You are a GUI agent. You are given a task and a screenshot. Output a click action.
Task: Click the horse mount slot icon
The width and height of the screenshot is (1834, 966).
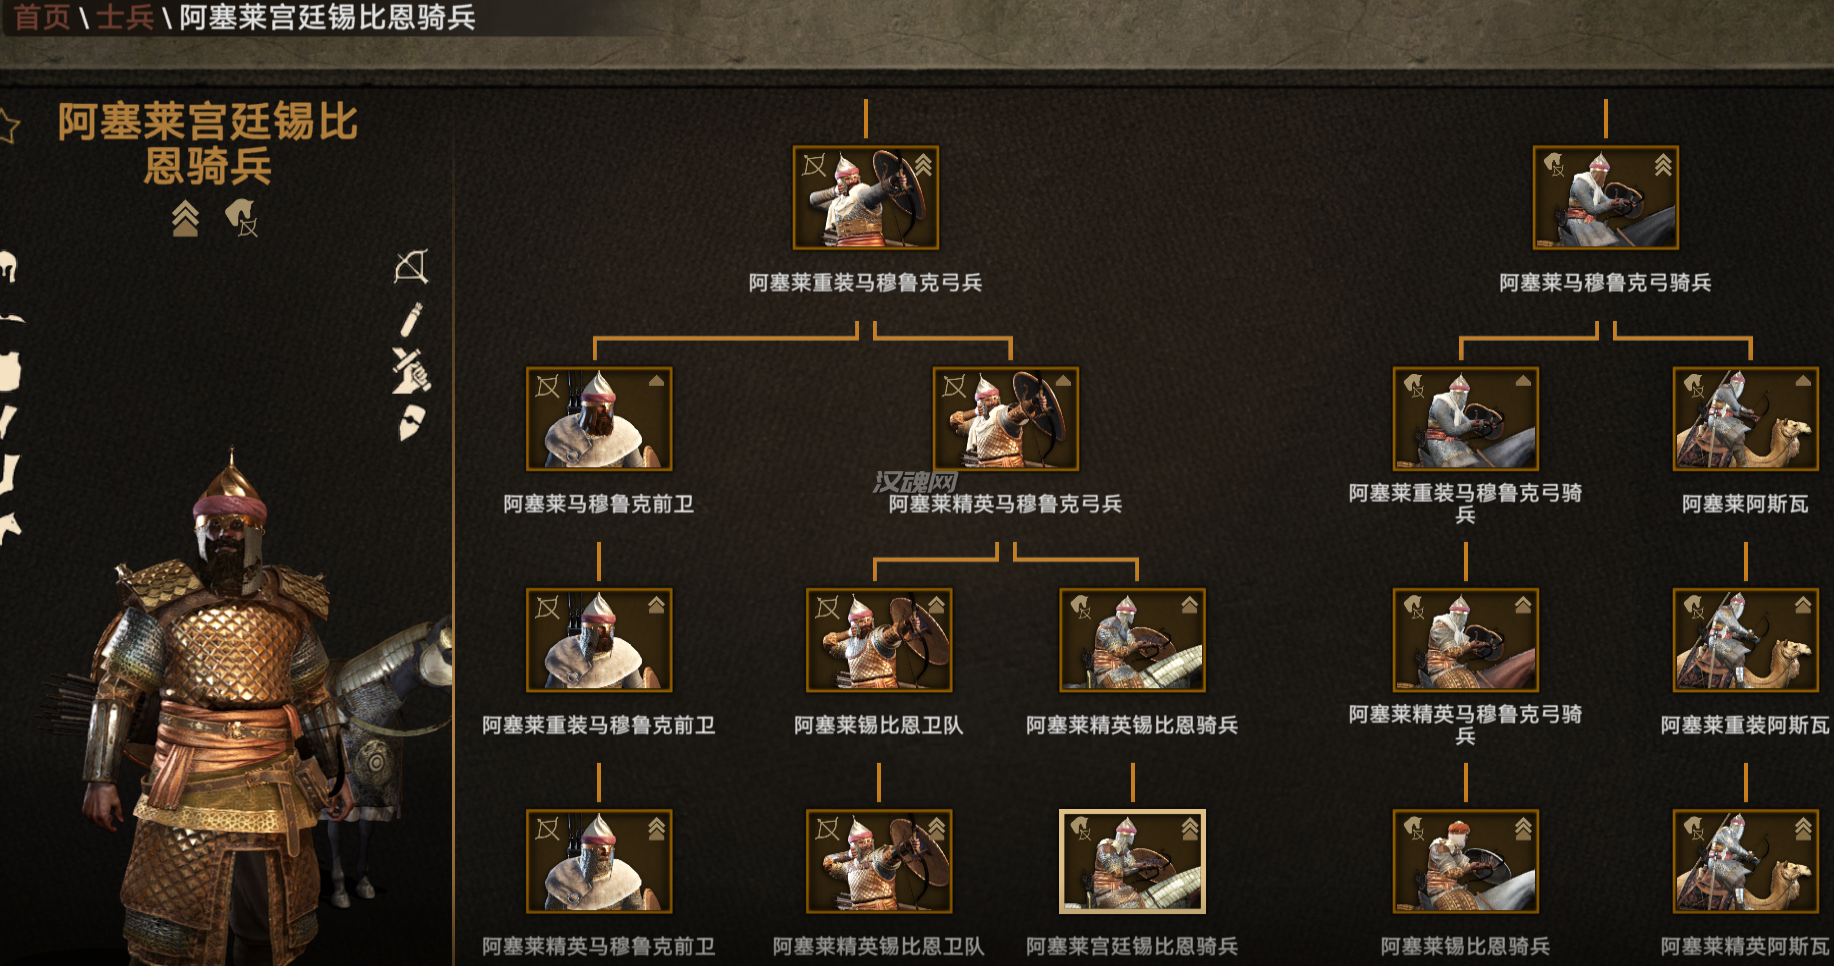click(x=9, y=527)
